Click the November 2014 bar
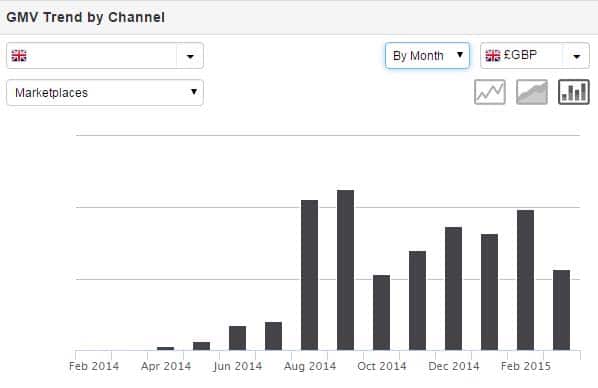 (417, 301)
